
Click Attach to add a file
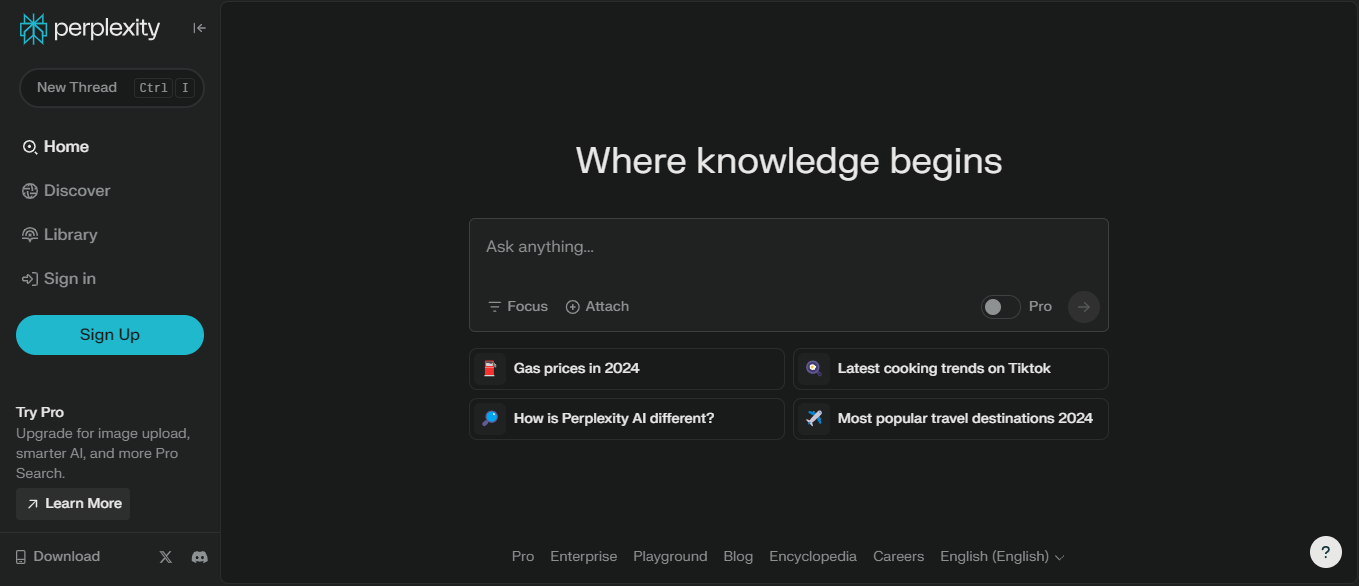click(x=597, y=306)
